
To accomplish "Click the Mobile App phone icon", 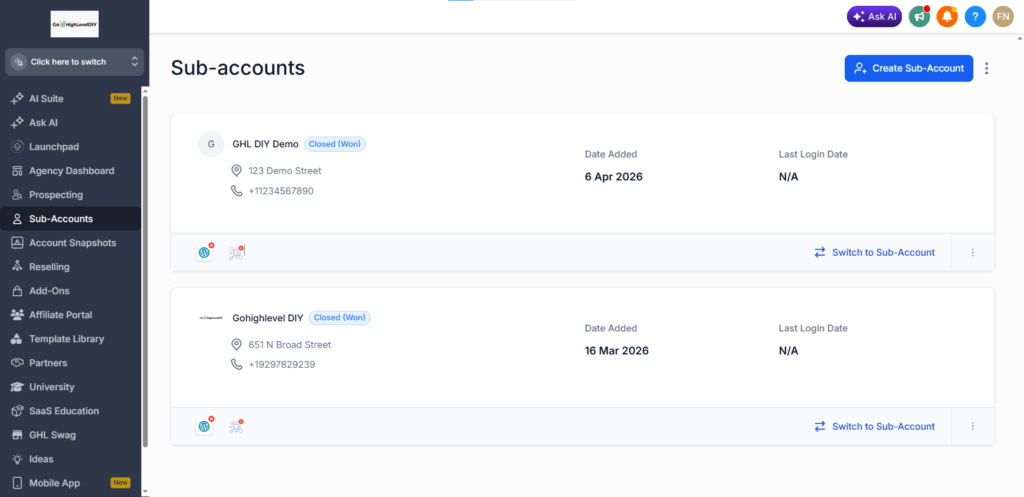I will (x=18, y=483).
